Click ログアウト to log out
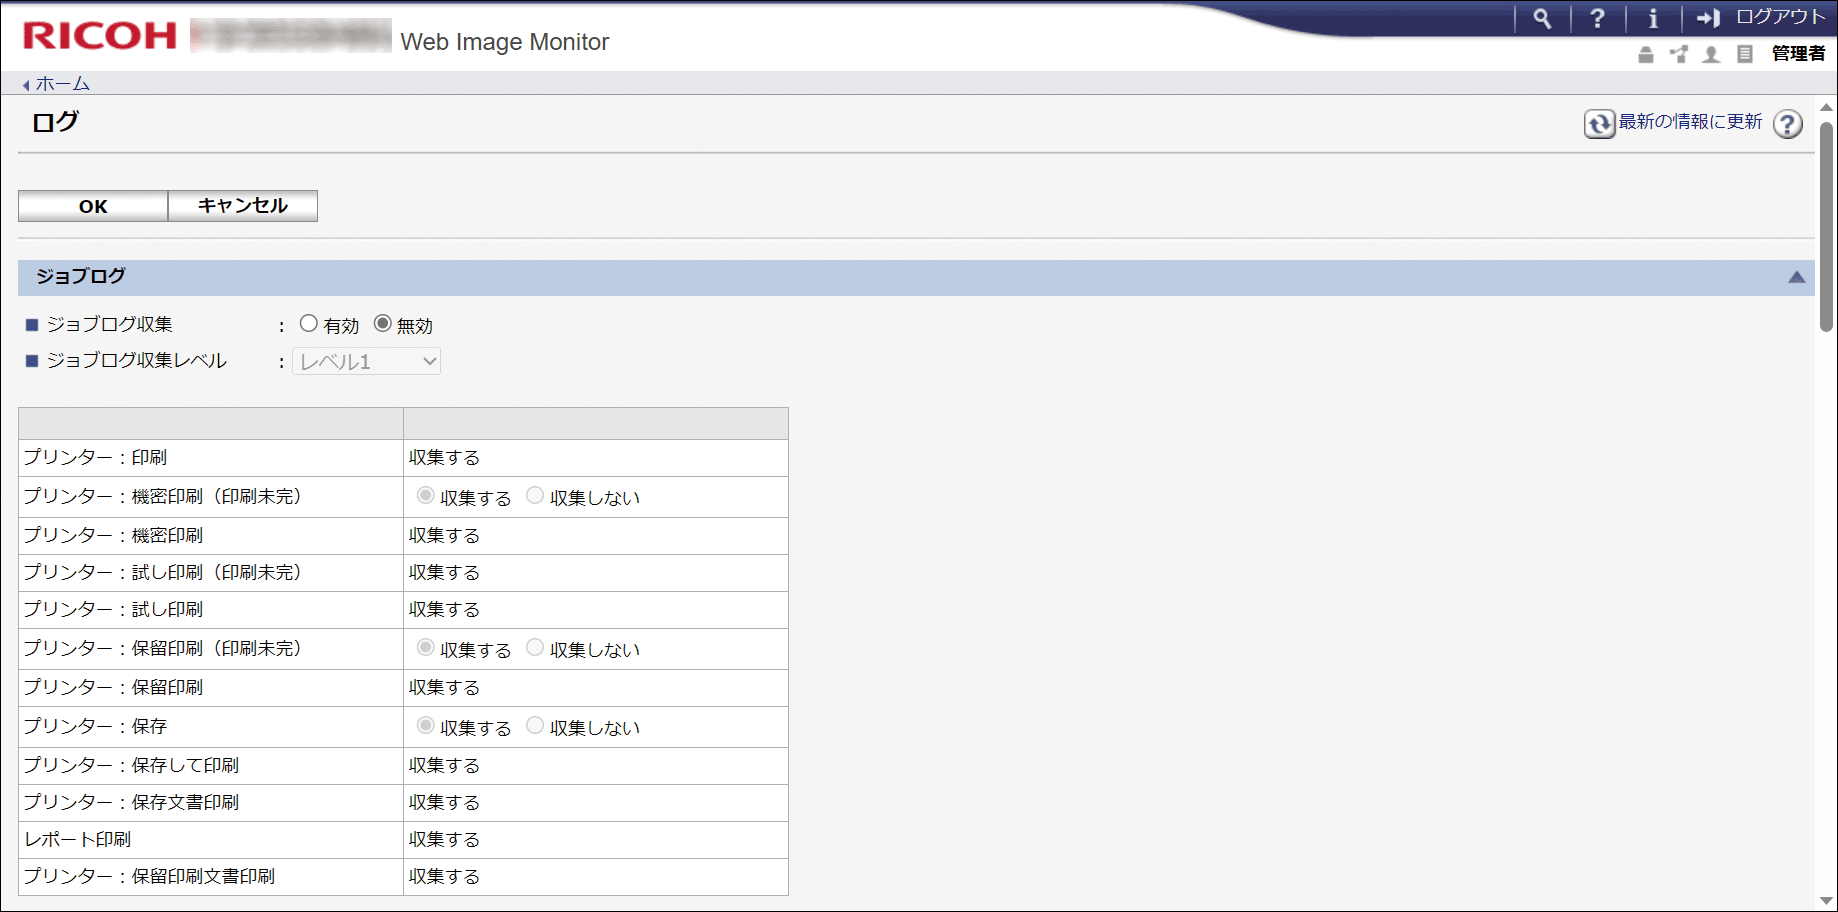The width and height of the screenshot is (1838, 912). tap(1780, 17)
